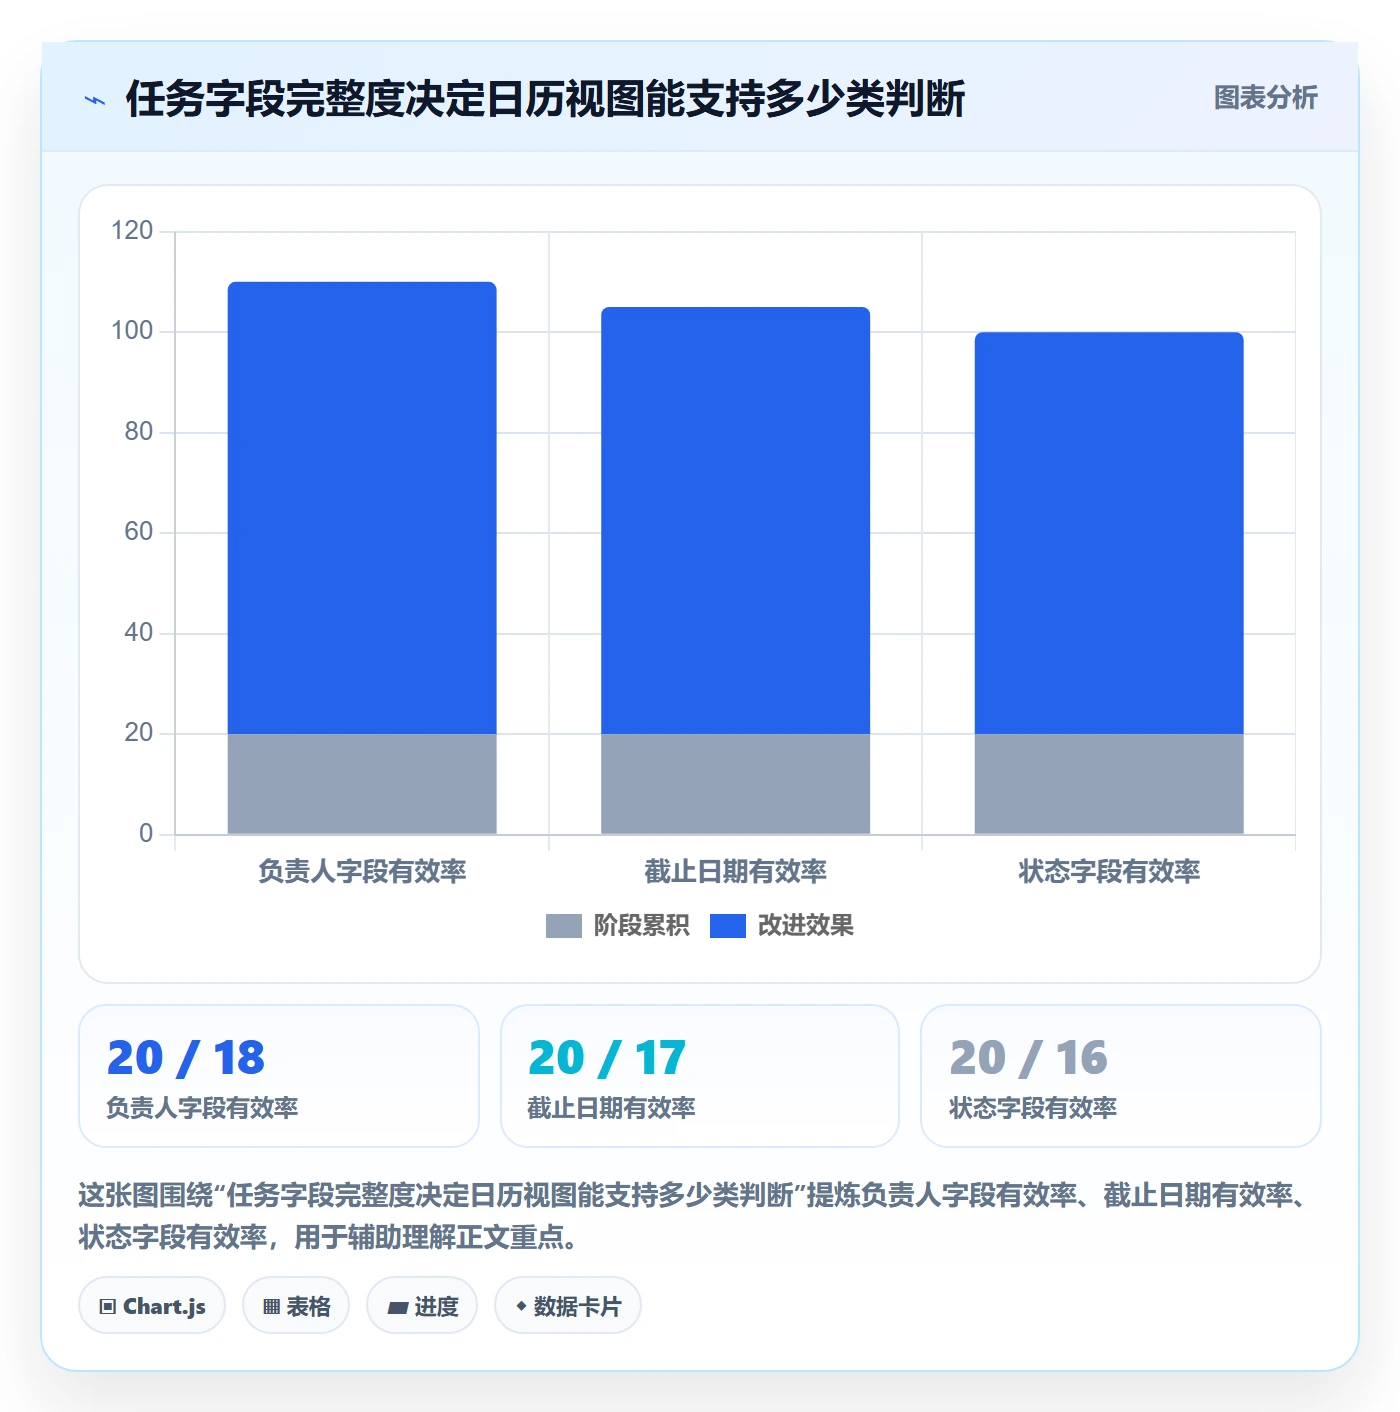Click the square icon in Chart.js tag
1400x1412 pixels.
tap(108, 1307)
